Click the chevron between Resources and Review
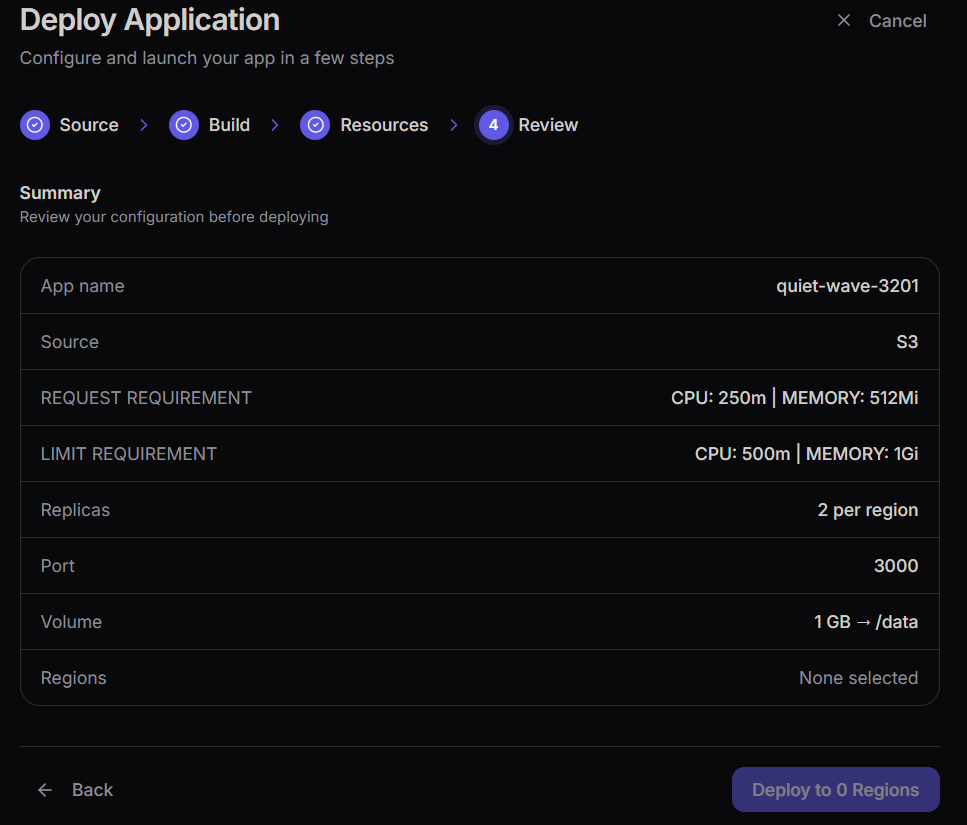 click(454, 125)
